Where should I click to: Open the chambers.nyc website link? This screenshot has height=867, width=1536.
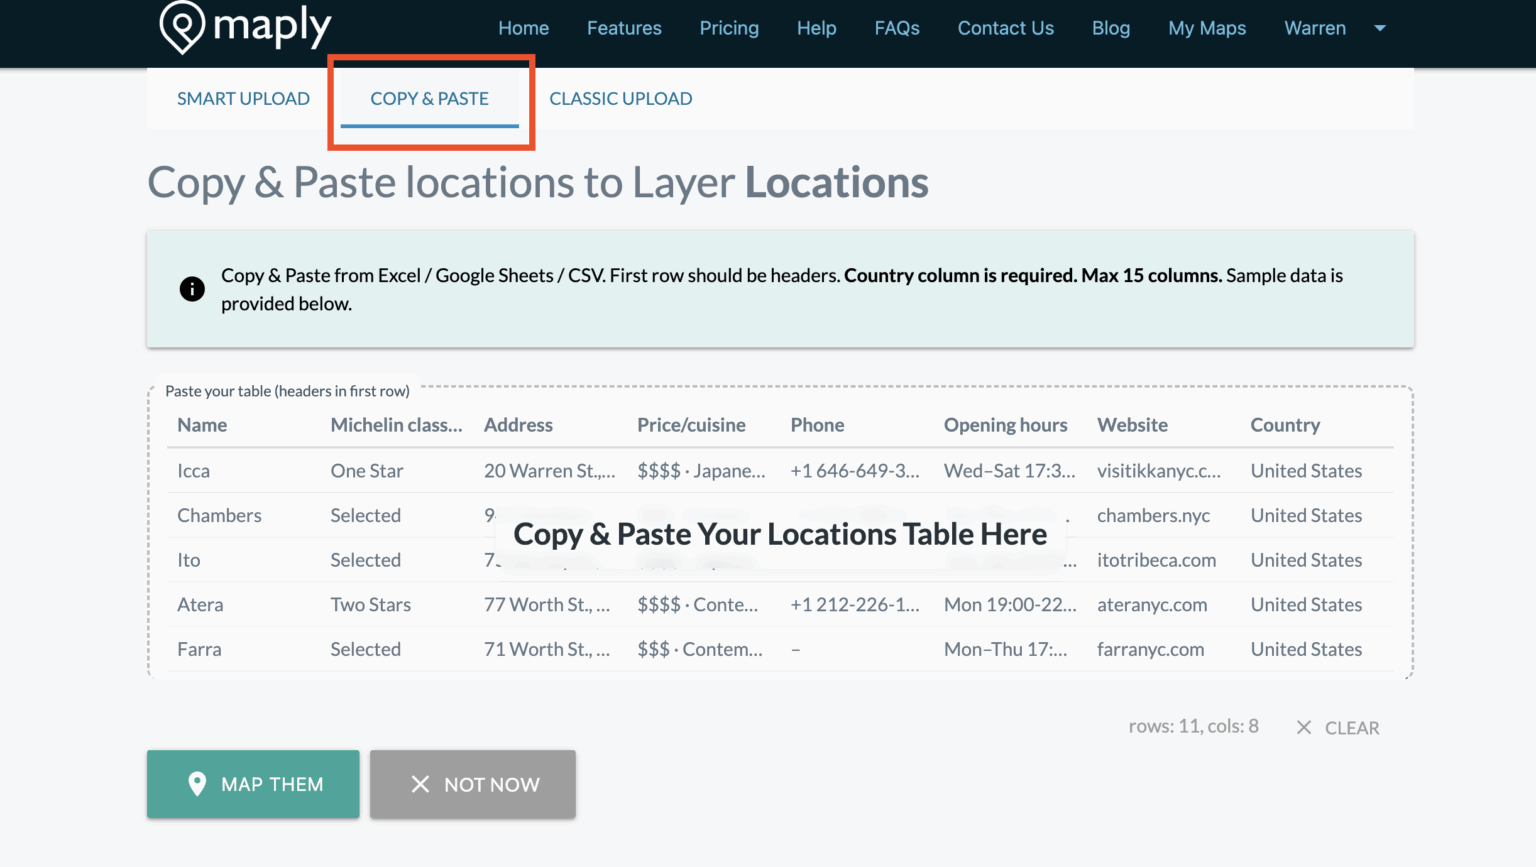[x=1153, y=515]
